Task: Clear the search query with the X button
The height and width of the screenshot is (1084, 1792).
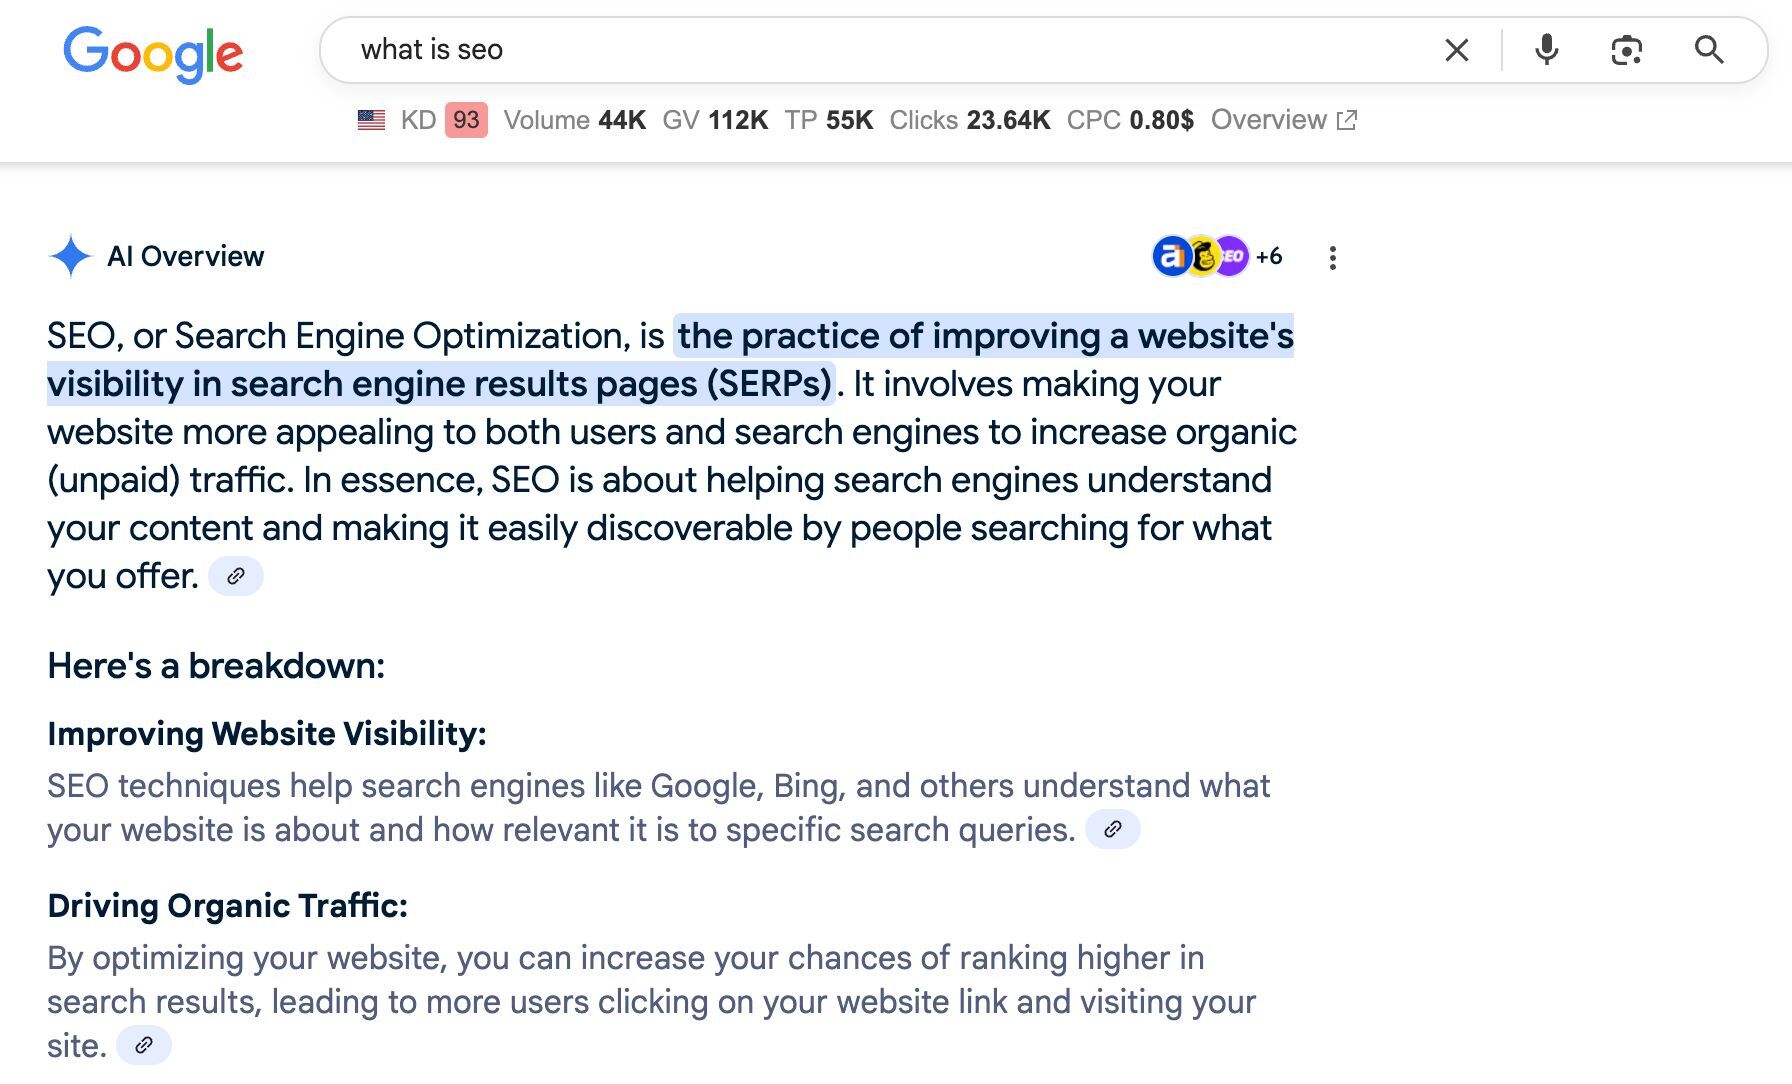Action: click(x=1456, y=50)
